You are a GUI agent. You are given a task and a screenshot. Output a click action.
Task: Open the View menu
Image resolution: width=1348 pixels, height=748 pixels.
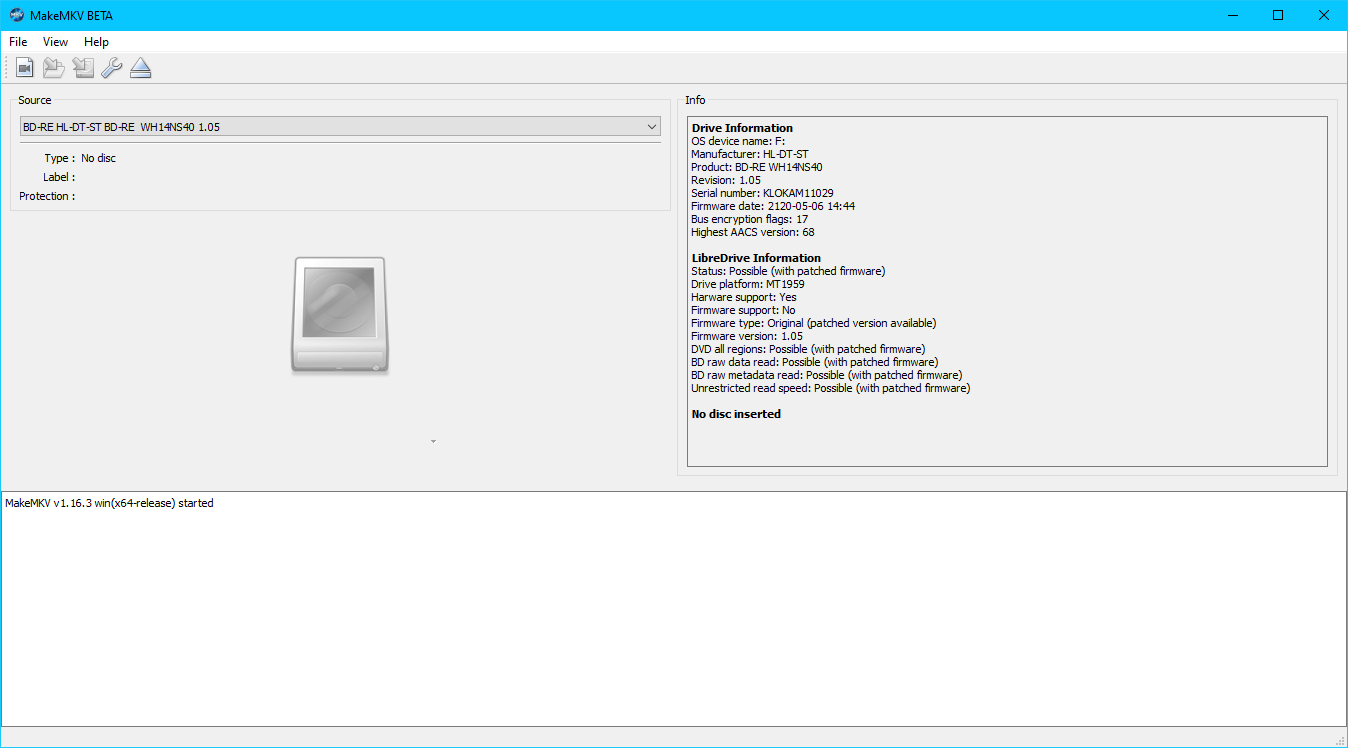[x=55, y=42]
